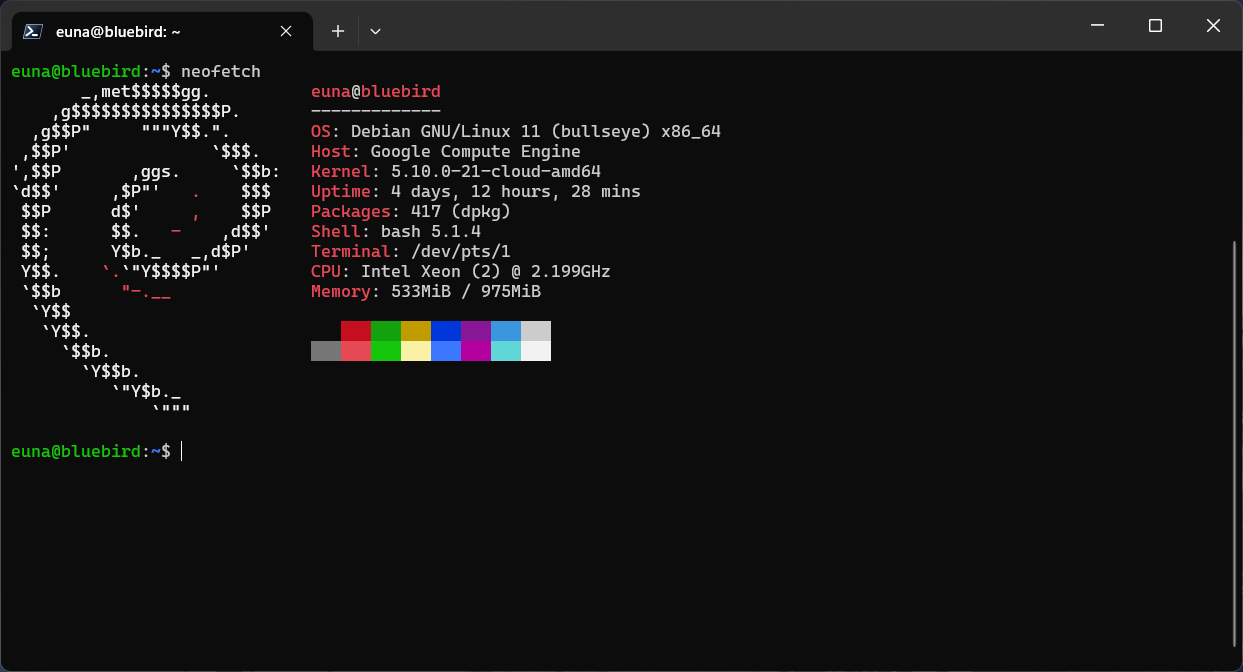
Task: Click the bright red color block, lower row
Action: click(x=356, y=351)
